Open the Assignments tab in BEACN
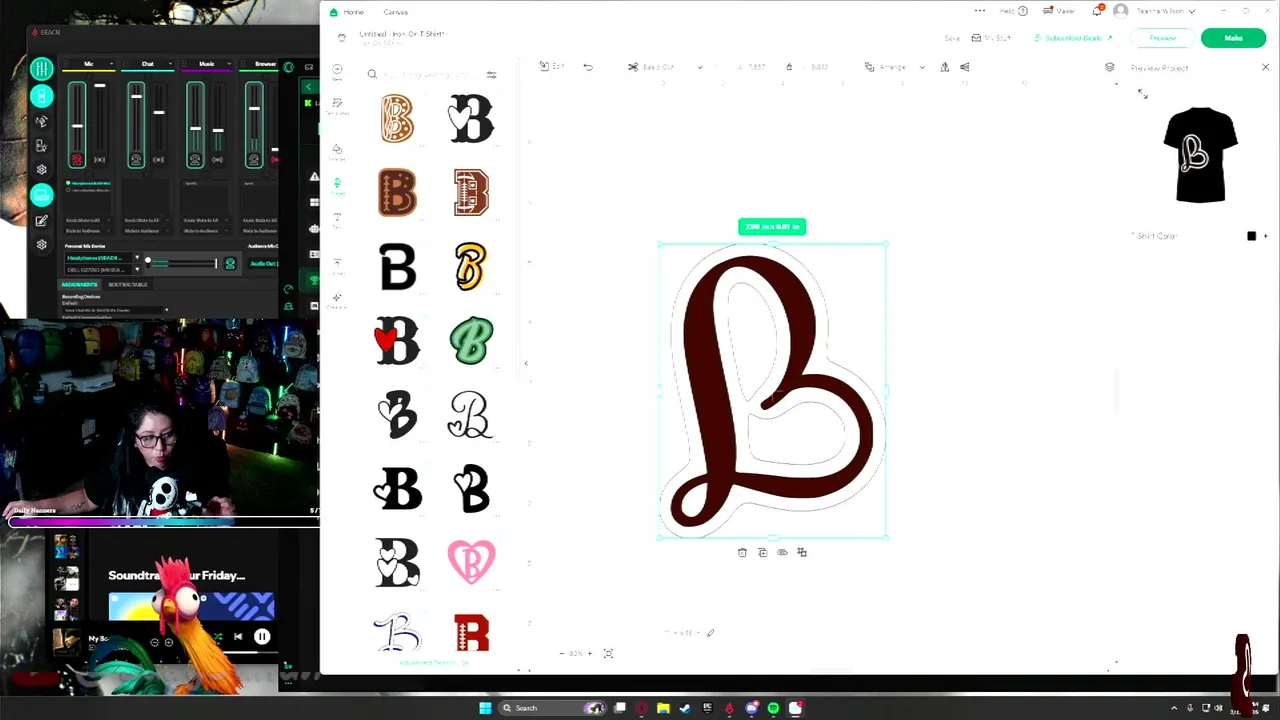 [79, 284]
